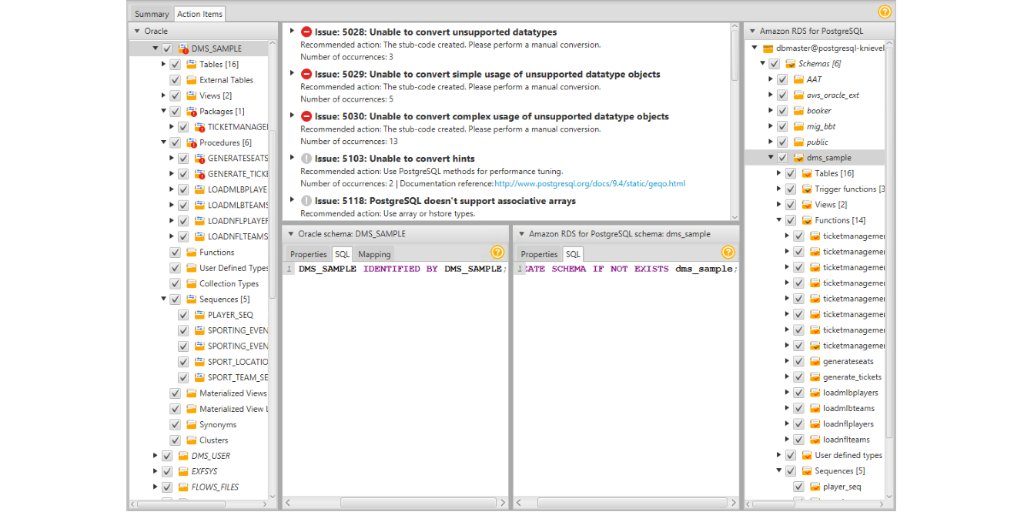Viewport: 1024px width, 512px height.
Task: Toggle the public schema checkbox
Action: (782, 142)
